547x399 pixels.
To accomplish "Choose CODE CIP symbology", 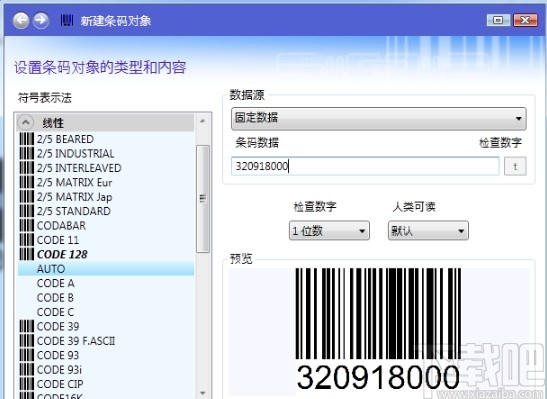I will coord(60,384).
